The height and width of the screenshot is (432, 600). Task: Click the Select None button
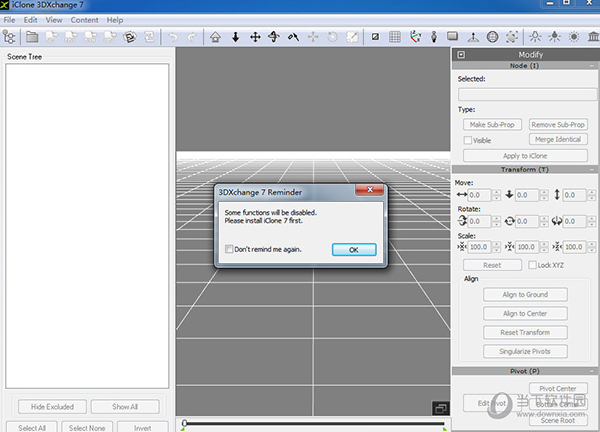click(87, 427)
